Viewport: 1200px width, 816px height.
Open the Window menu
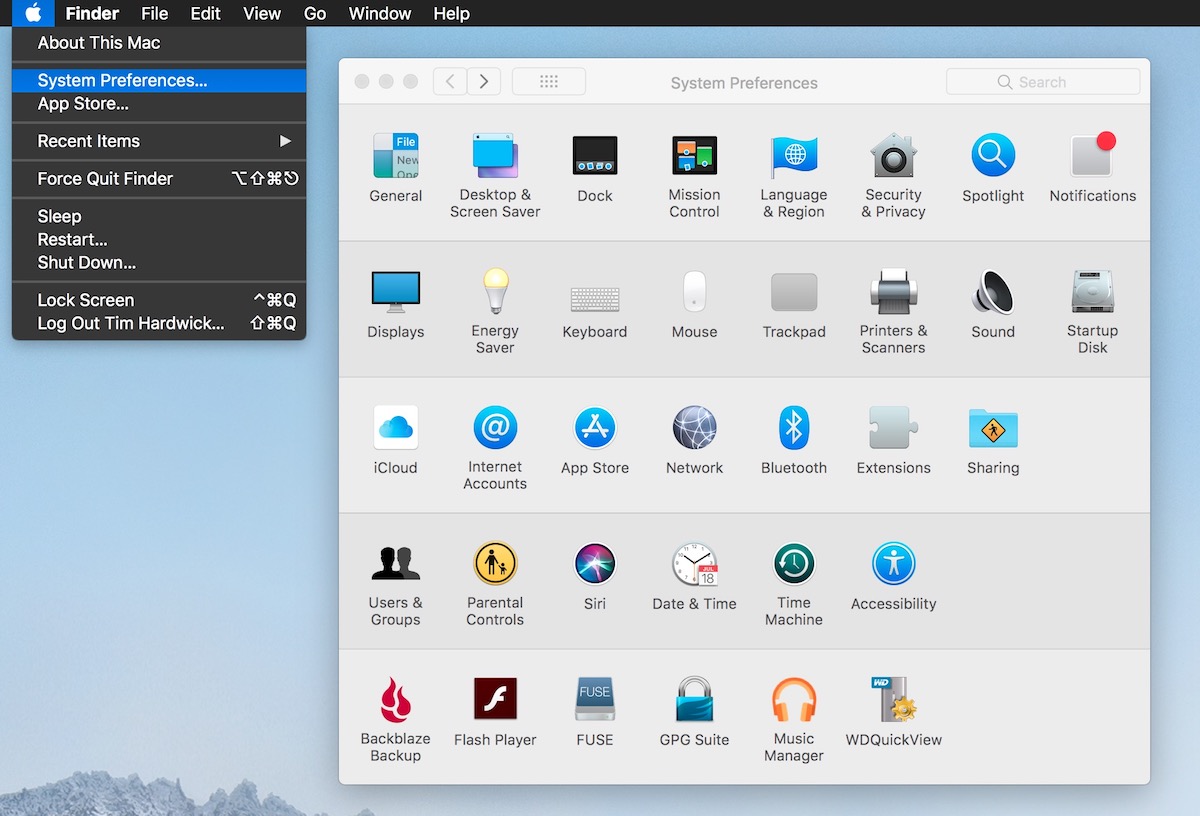click(x=379, y=13)
